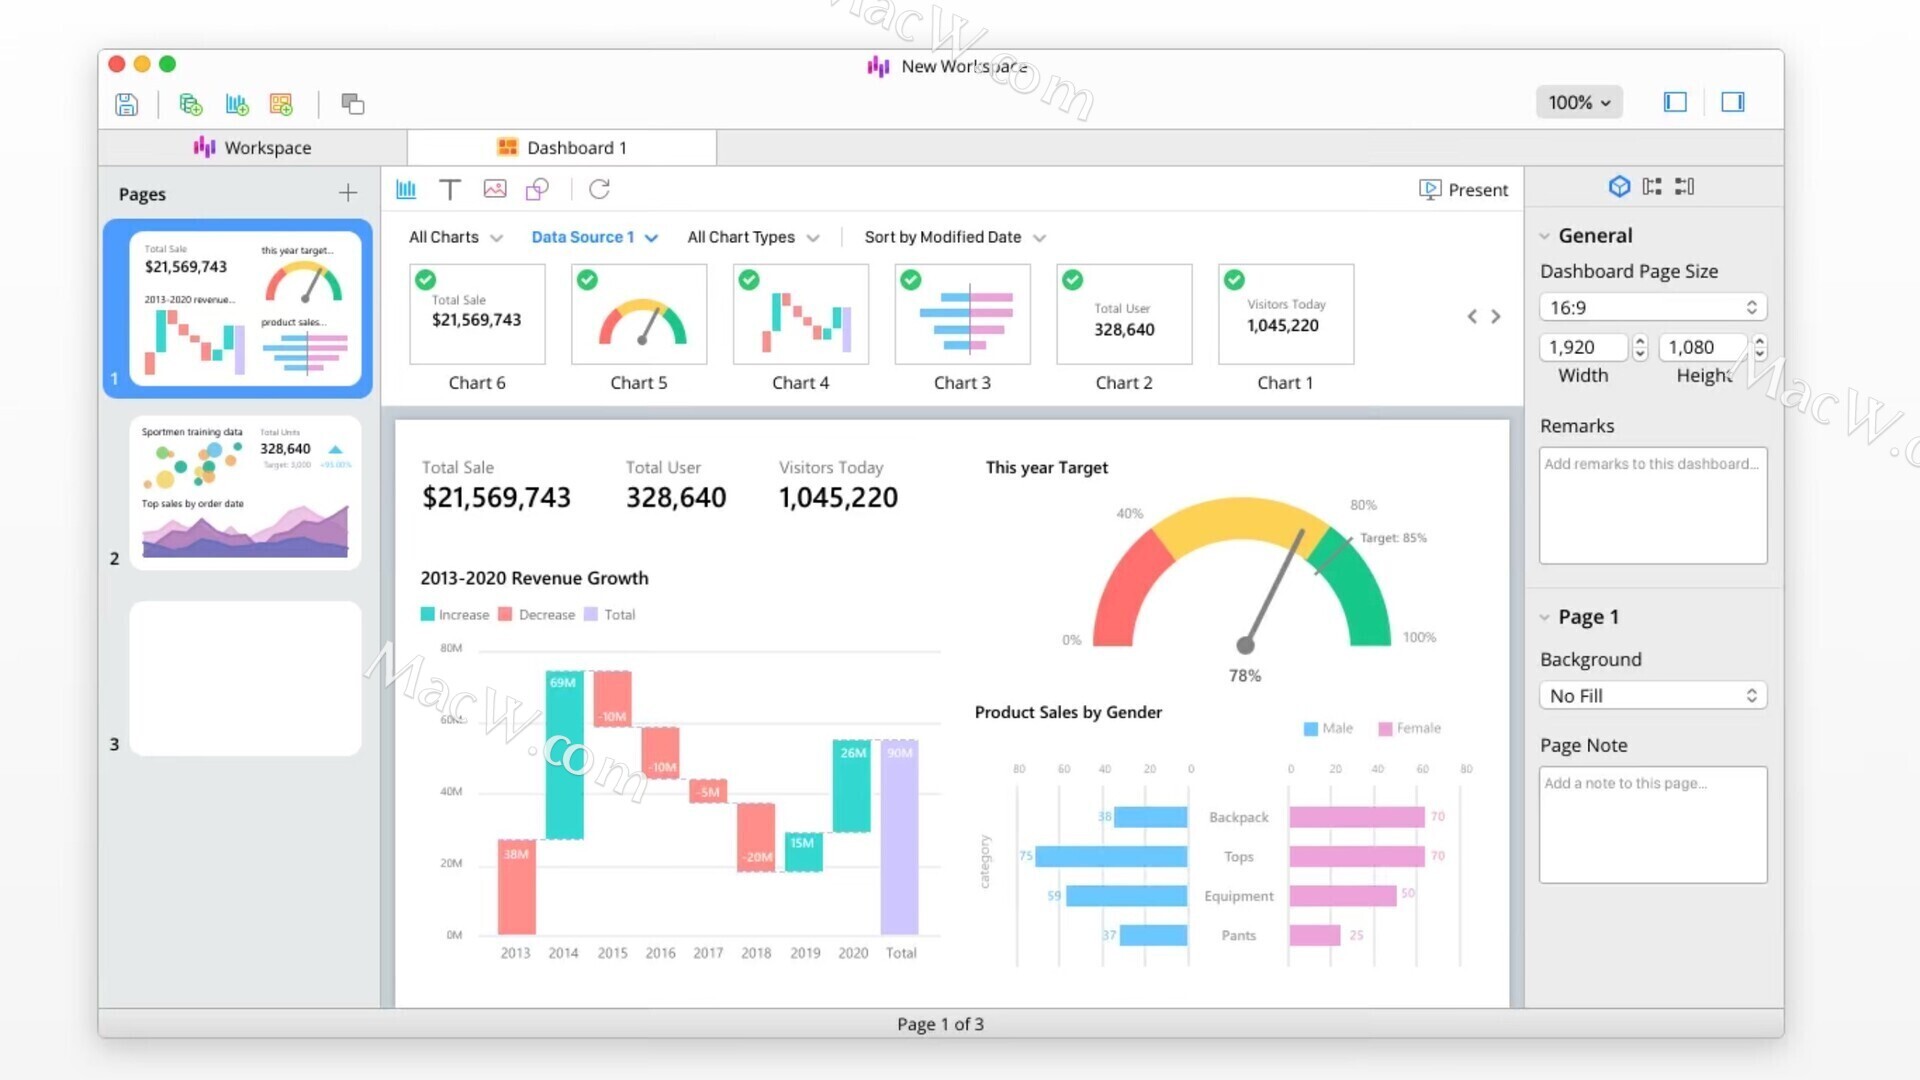
Task: Toggle the left panel layout icon
Action: click(1676, 103)
